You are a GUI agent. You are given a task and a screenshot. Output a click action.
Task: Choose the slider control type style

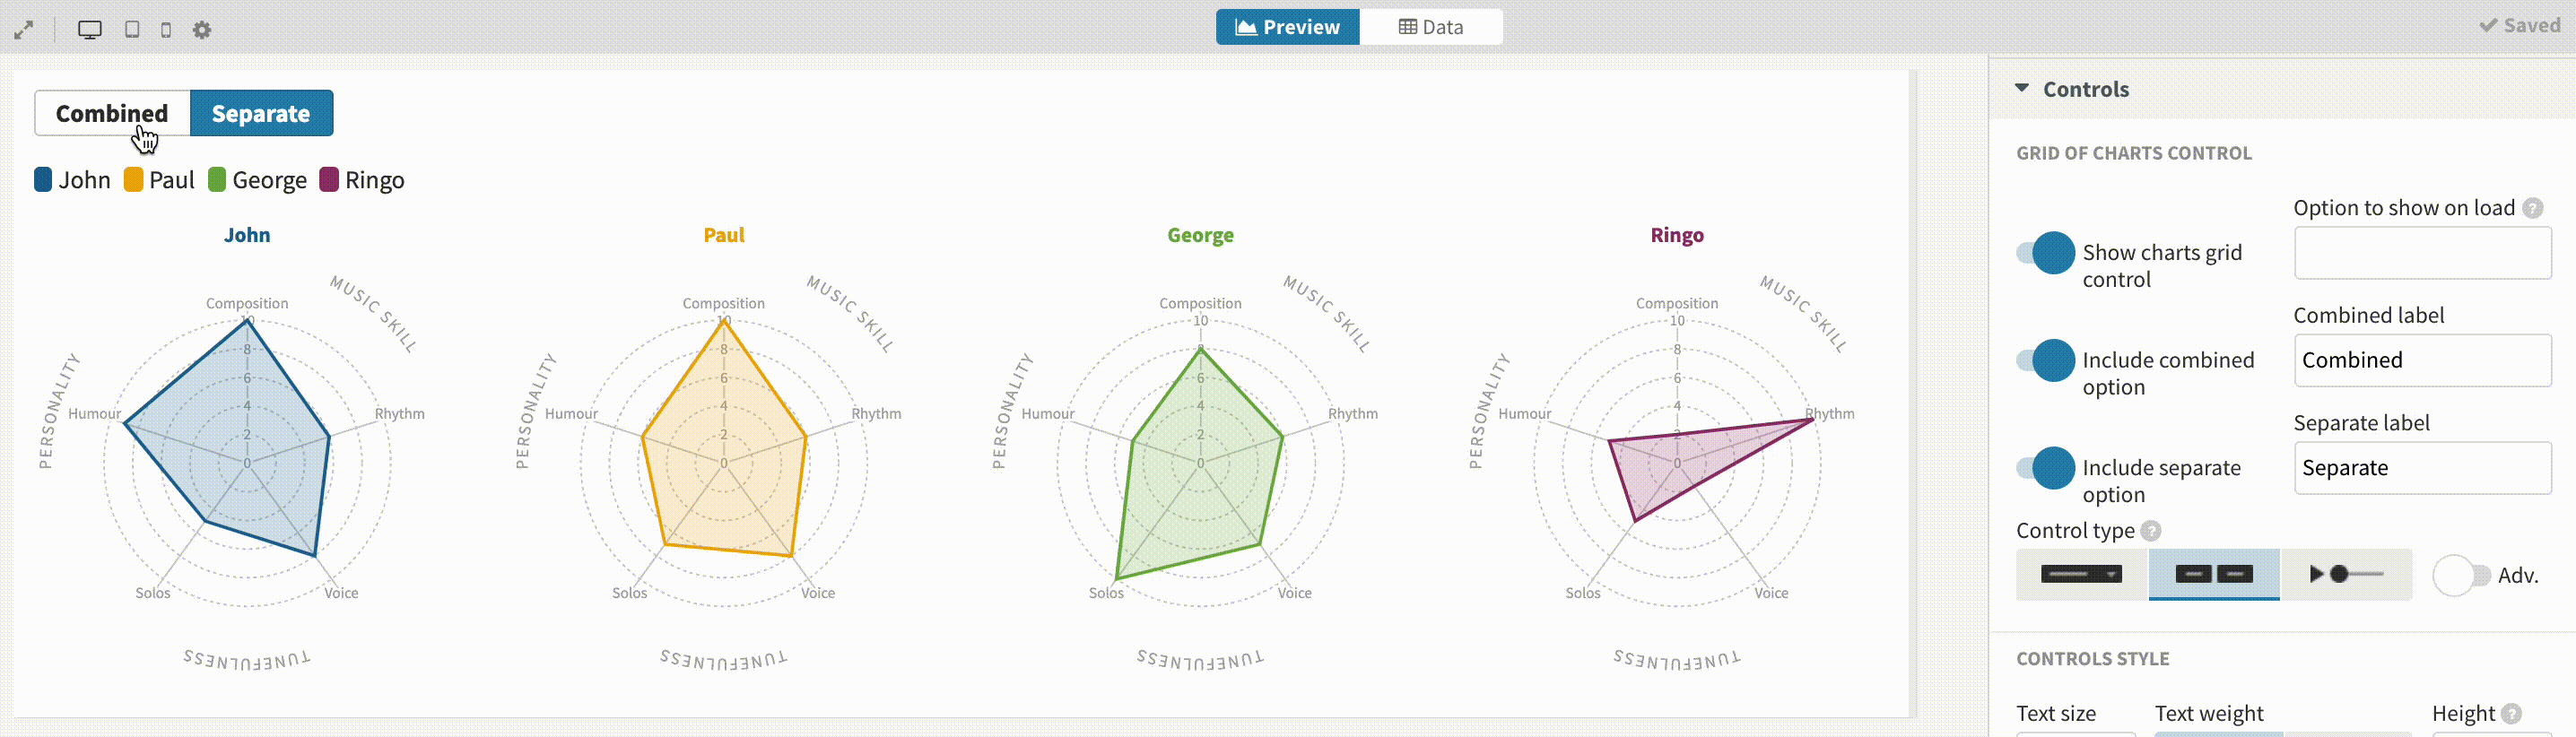[2348, 575]
